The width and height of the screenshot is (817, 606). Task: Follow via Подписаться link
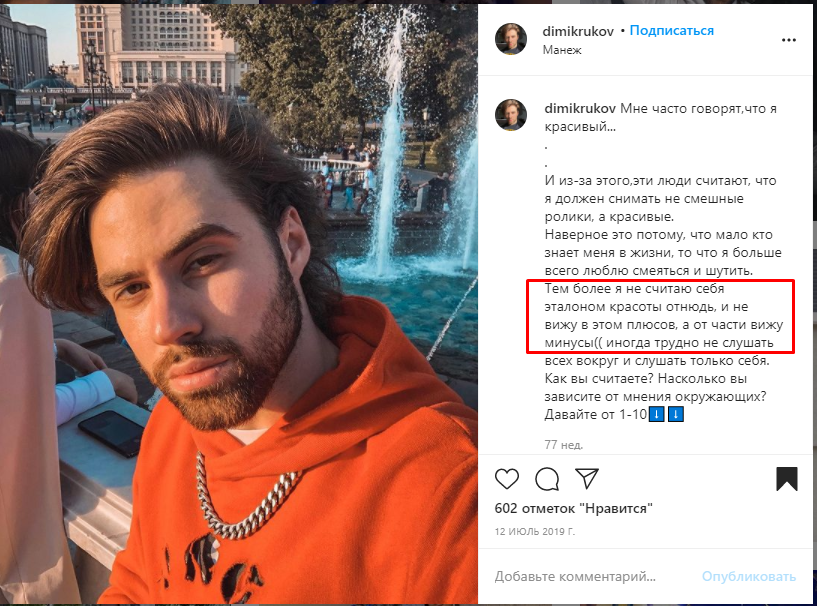click(672, 31)
